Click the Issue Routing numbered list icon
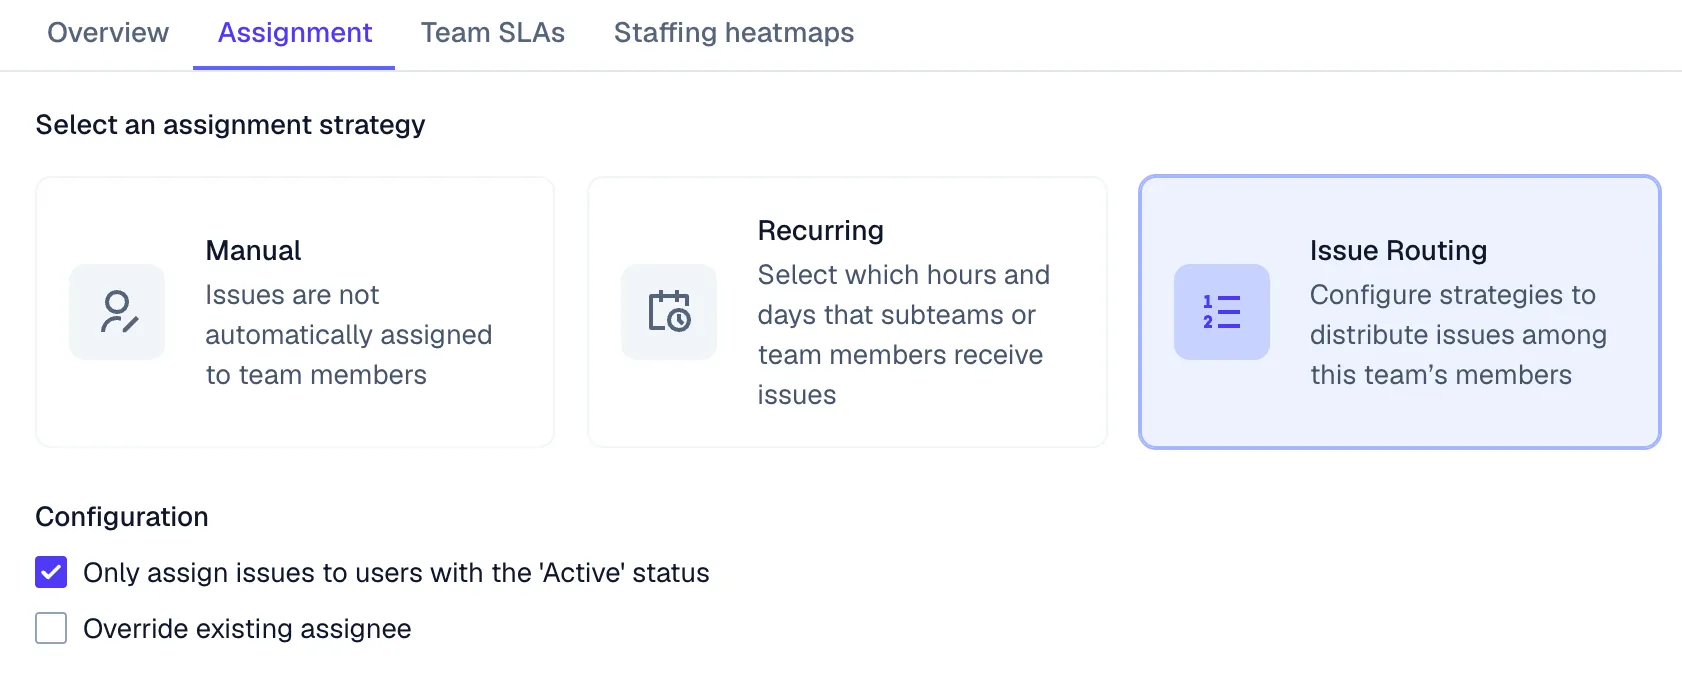 [x=1221, y=312]
